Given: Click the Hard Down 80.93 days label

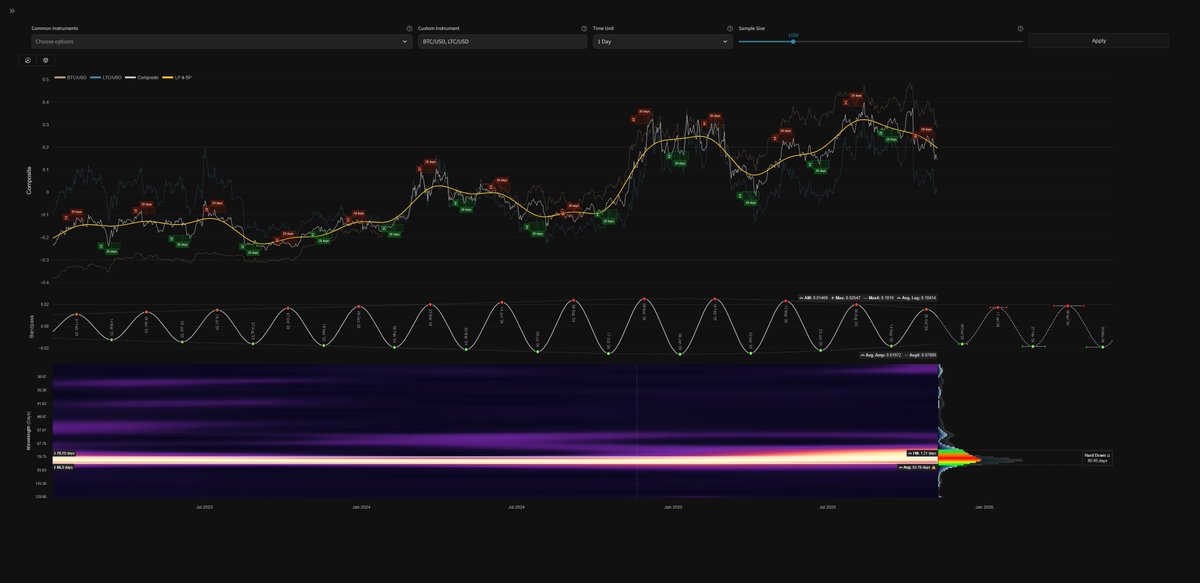Looking at the screenshot, I should click(x=1096, y=457).
